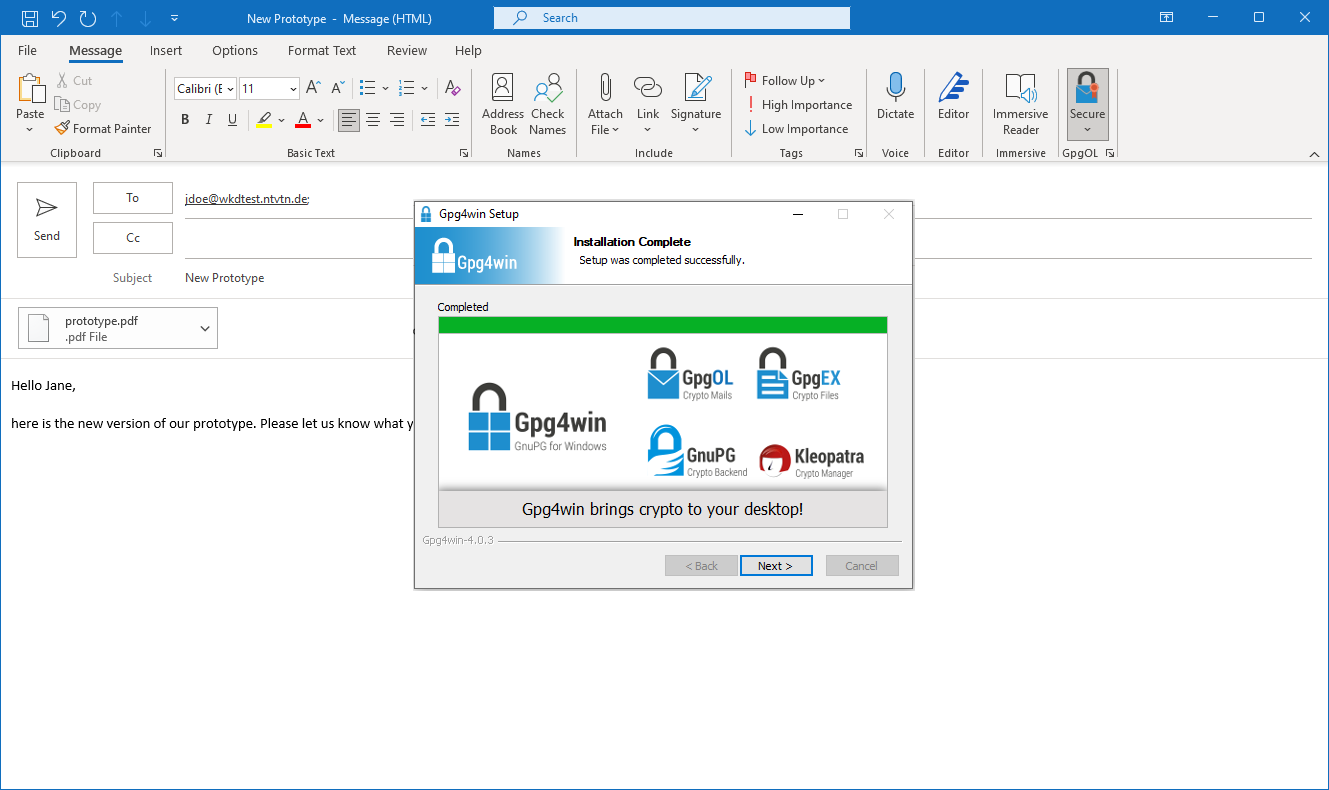Click the Redo icon in title bar
Screen dimensions: 1329x790
point(88,18)
